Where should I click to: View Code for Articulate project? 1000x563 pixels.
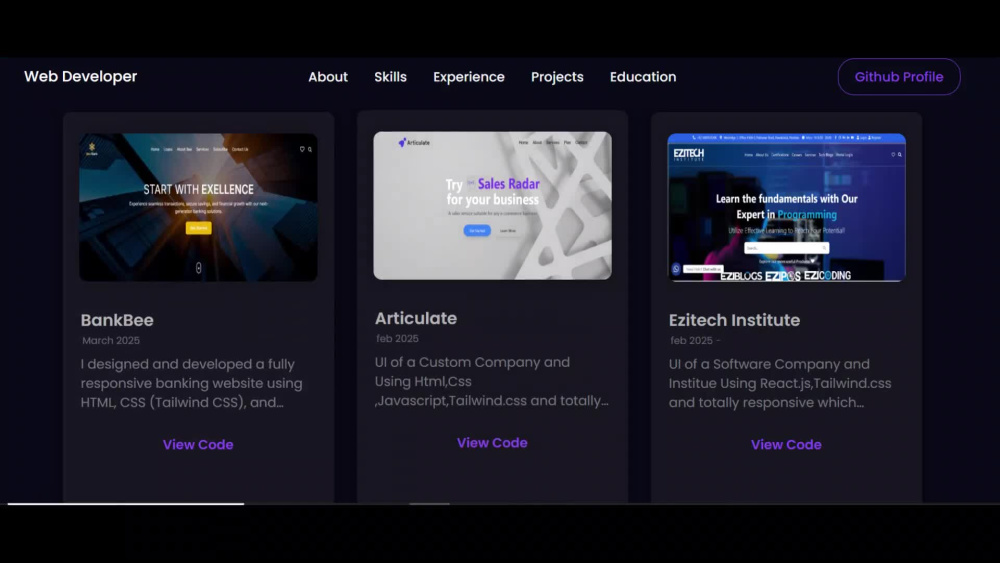click(492, 442)
